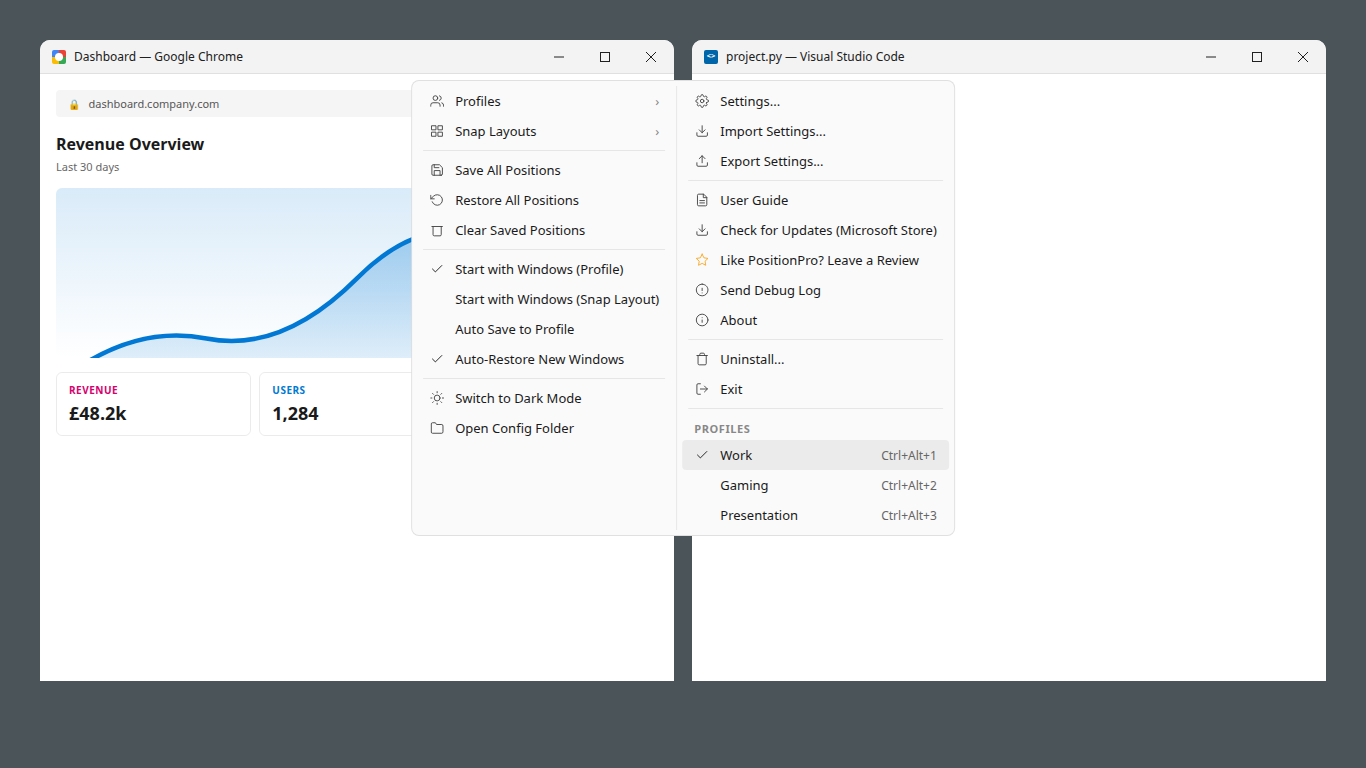The height and width of the screenshot is (768, 1366).
Task: Click the Open Config Folder icon
Action: click(436, 428)
